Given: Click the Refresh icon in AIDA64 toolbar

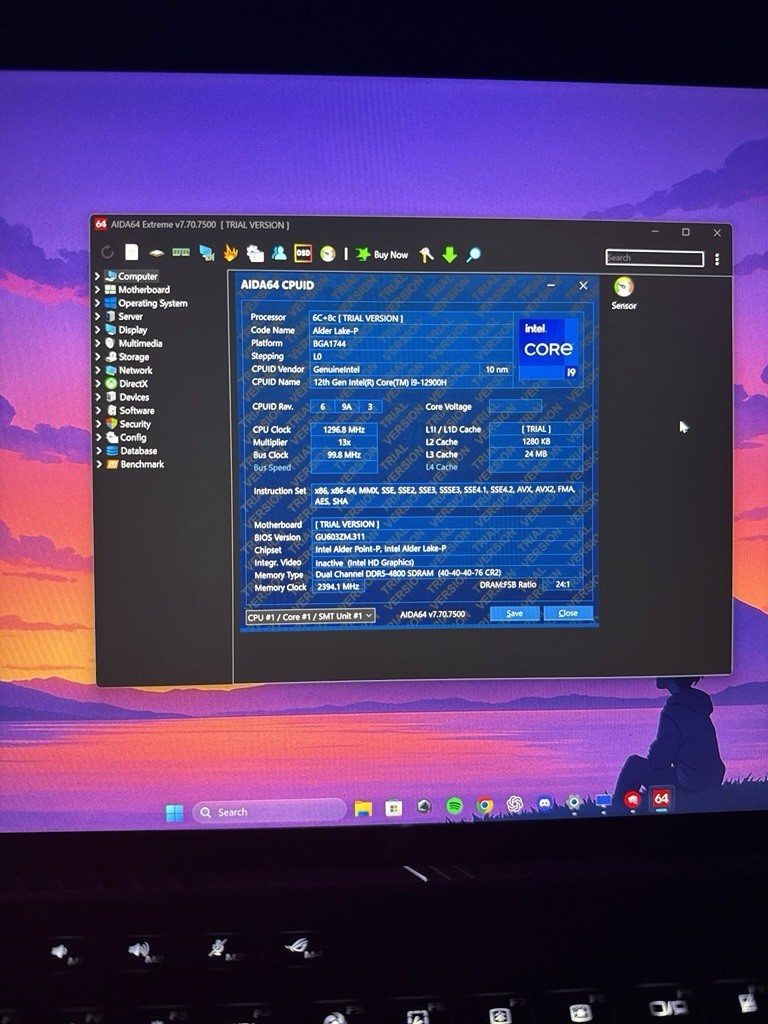Looking at the screenshot, I should [x=108, y=252].
